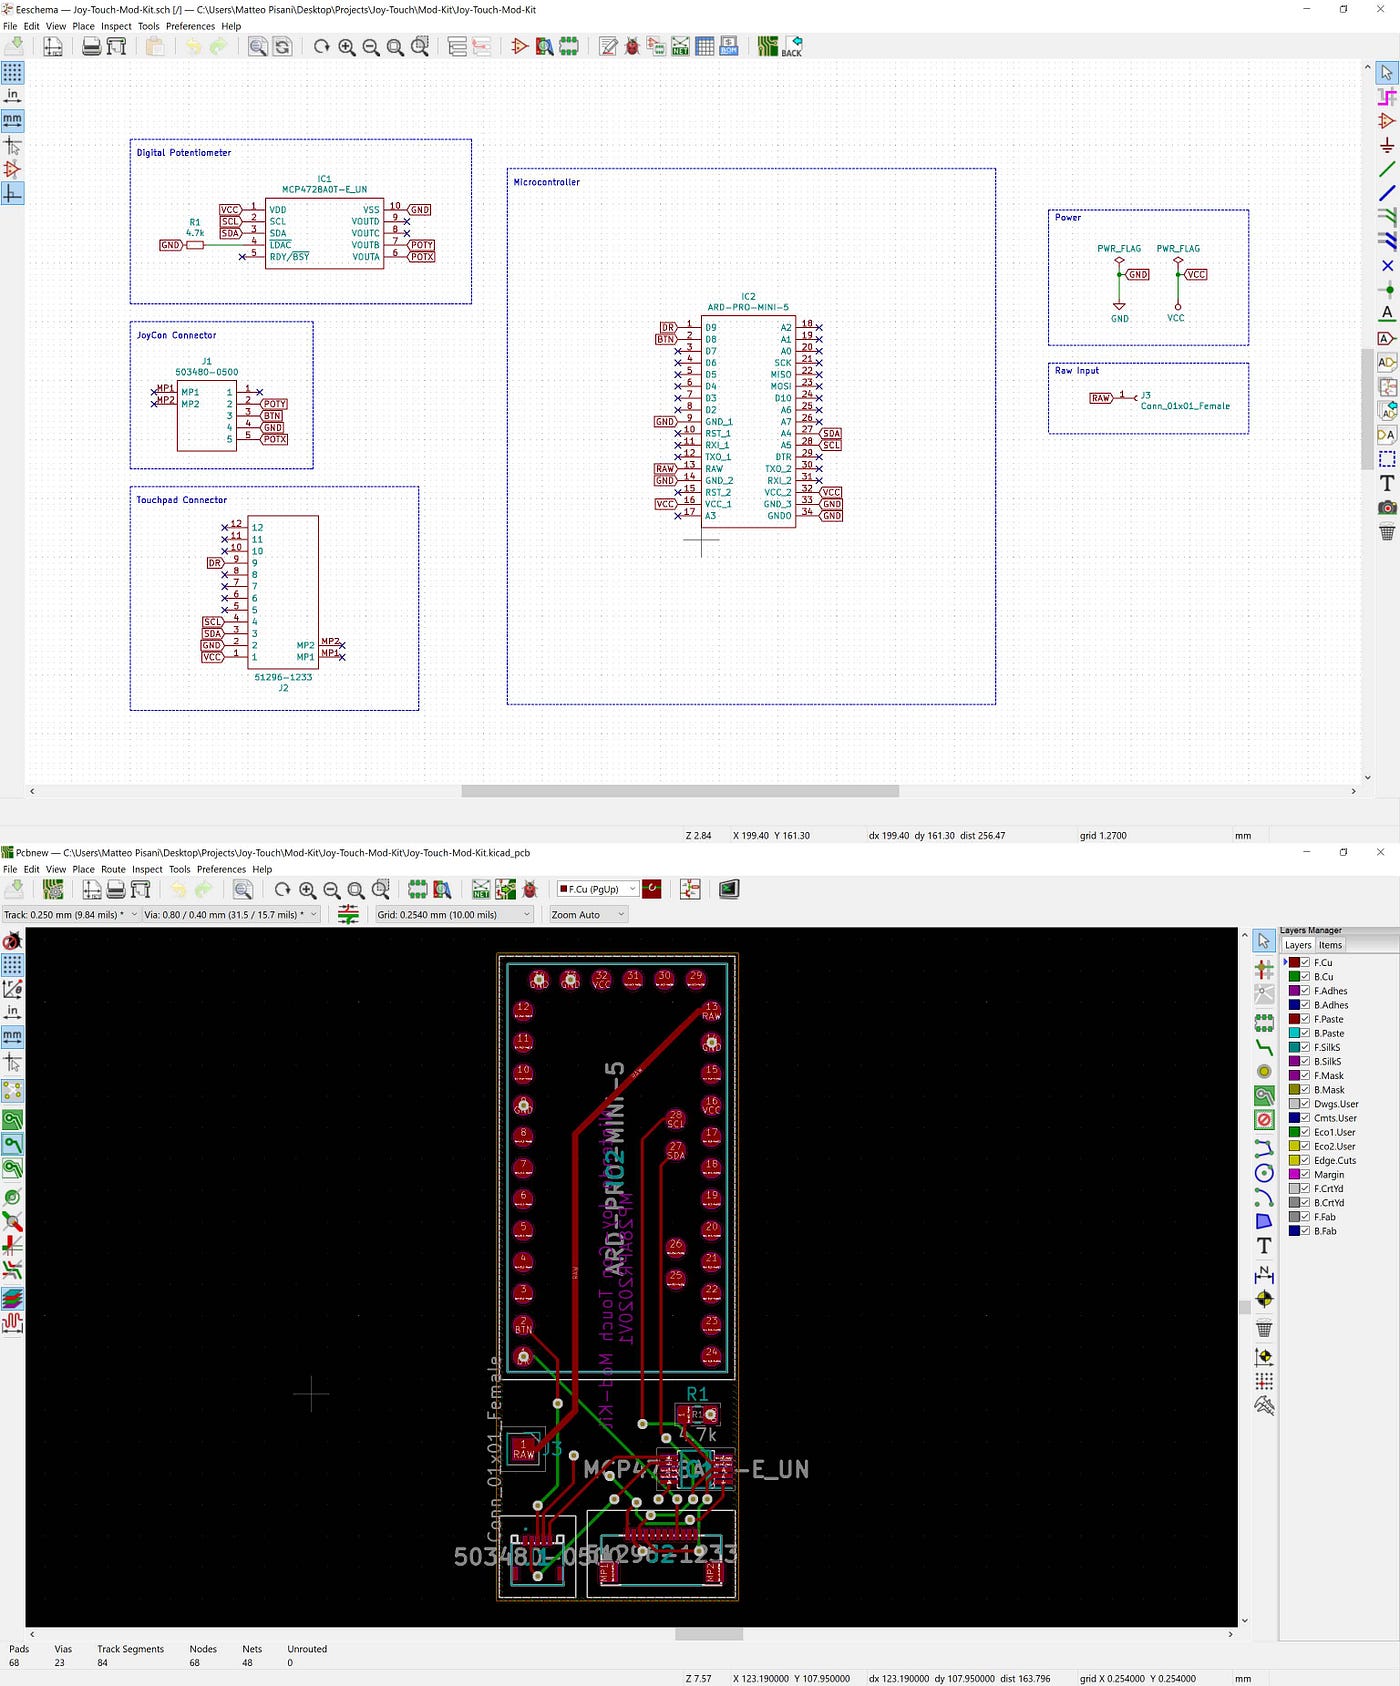
Task: Toggle visibility of the B.Cu layer
Action: [1305, 976]
